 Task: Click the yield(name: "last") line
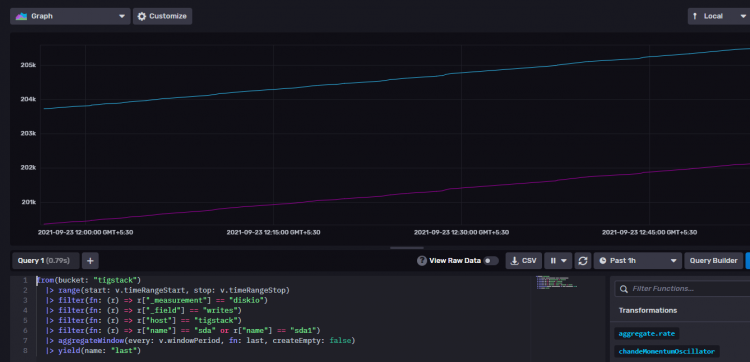click(93, 351)
